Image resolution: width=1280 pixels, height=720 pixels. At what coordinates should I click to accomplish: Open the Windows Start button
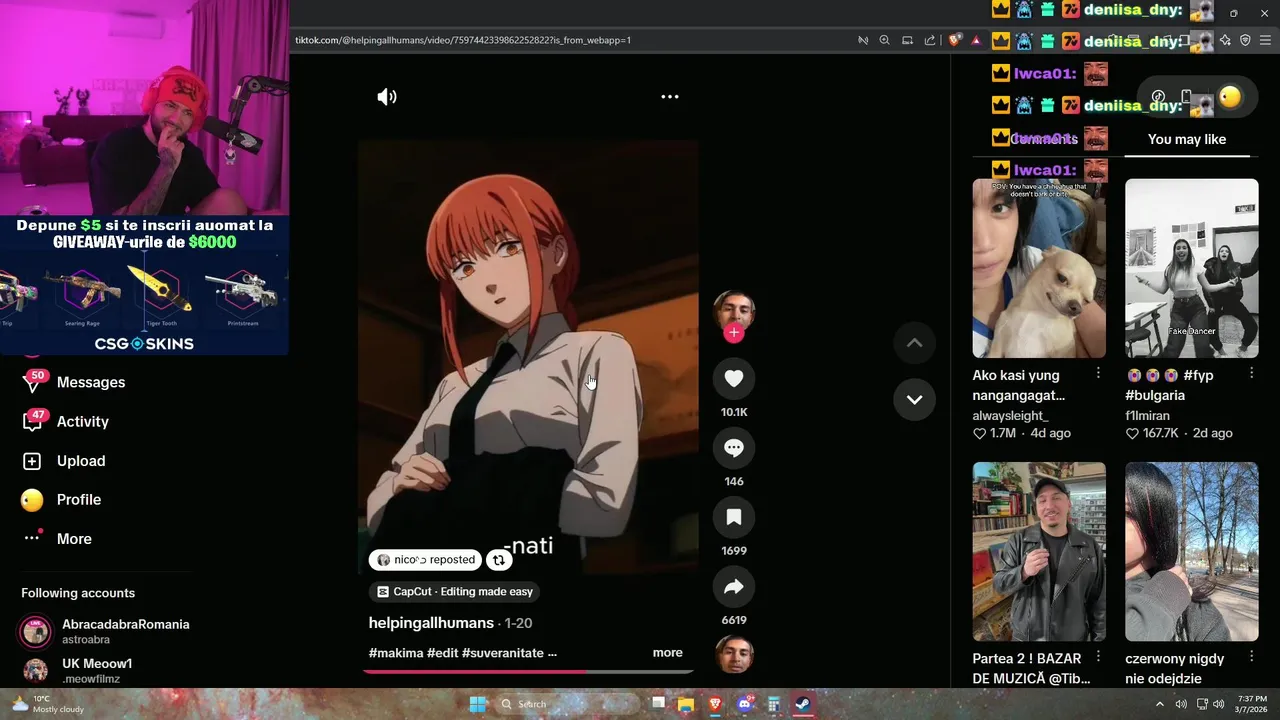click(x=478, y=704)
